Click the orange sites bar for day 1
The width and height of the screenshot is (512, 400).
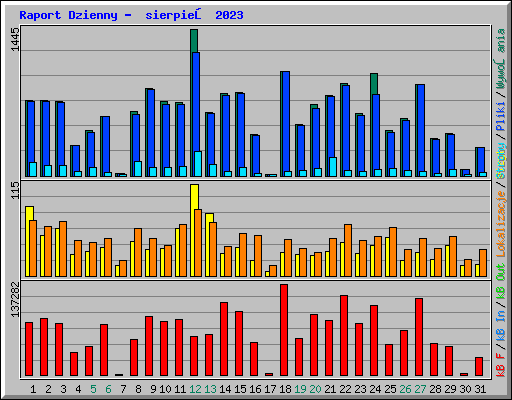(x=33, y=248)
